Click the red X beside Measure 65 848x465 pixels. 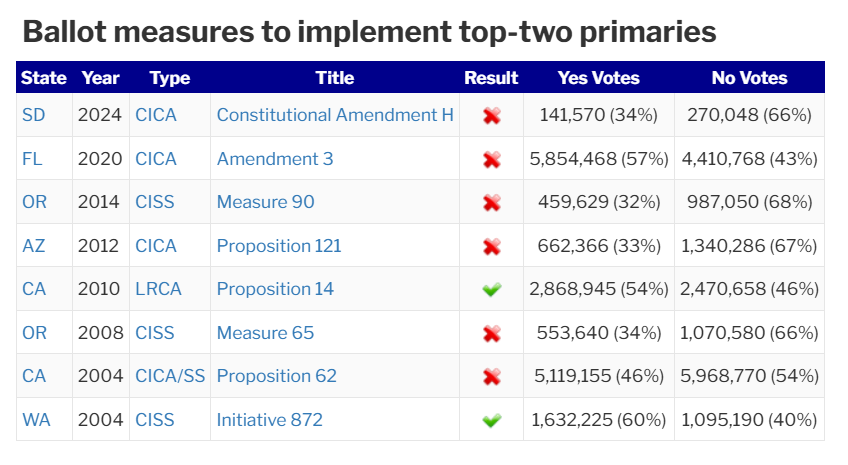coord(491,333)
